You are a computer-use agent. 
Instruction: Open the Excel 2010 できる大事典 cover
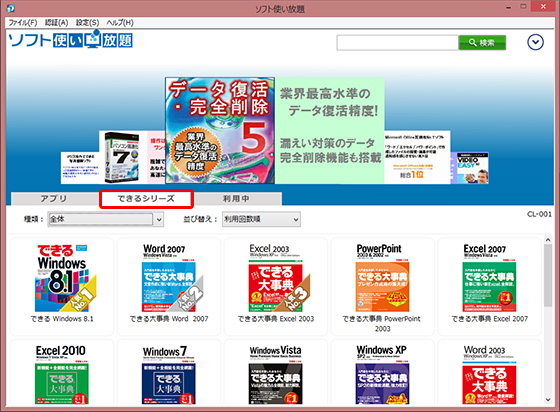pos(62,375)
